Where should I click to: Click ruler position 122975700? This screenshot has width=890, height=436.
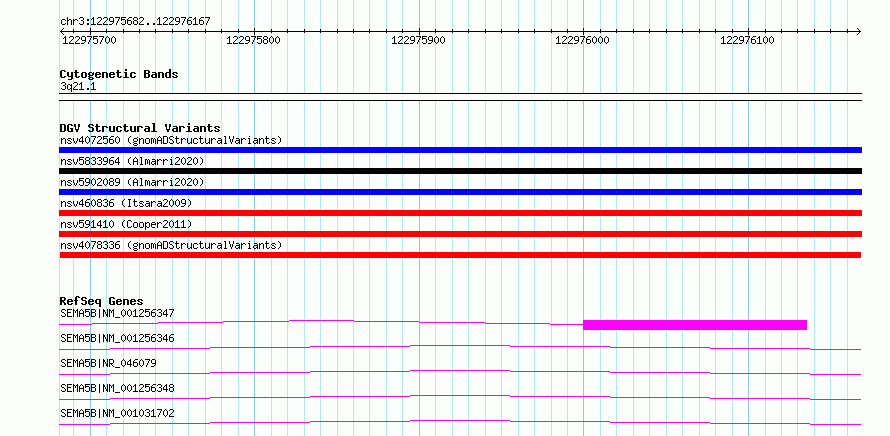[87, 41]
